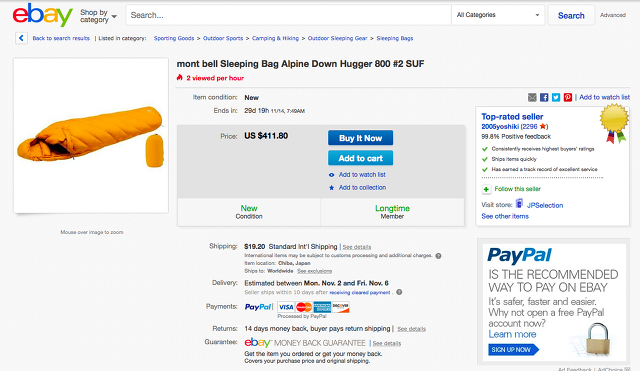This screenshot has height=371, width=640.
Task: Toggle Add to watch list with eye icon
Action: pos(358,175)
